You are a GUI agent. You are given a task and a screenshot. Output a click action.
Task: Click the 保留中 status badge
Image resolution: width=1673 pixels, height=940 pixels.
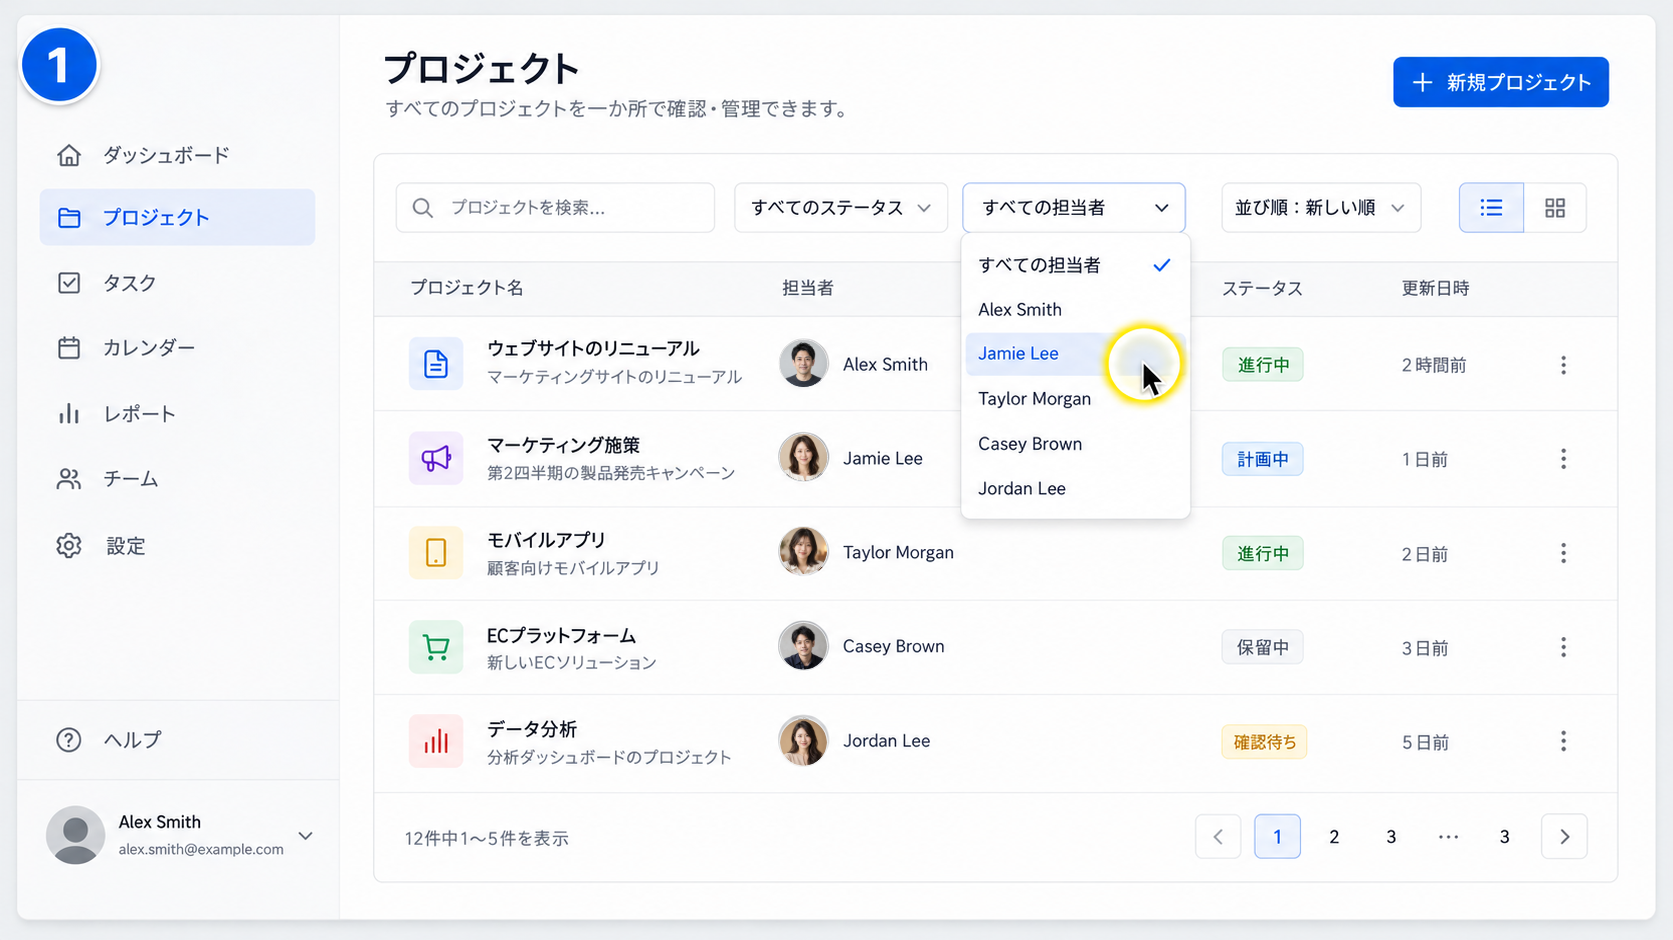1262,648
